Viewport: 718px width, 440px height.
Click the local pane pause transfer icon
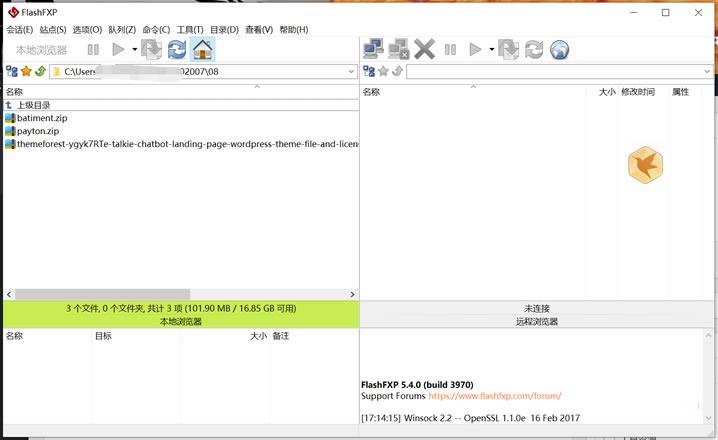pyautogui.click(x=93, y=49)
